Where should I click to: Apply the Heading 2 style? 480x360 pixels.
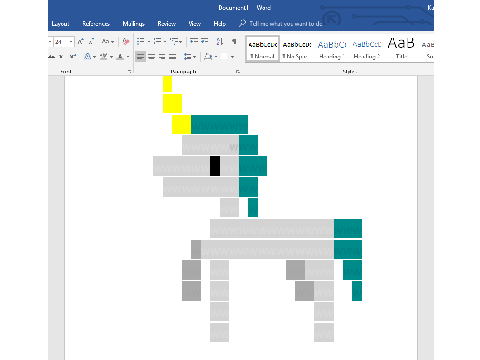tap(367, 49)
